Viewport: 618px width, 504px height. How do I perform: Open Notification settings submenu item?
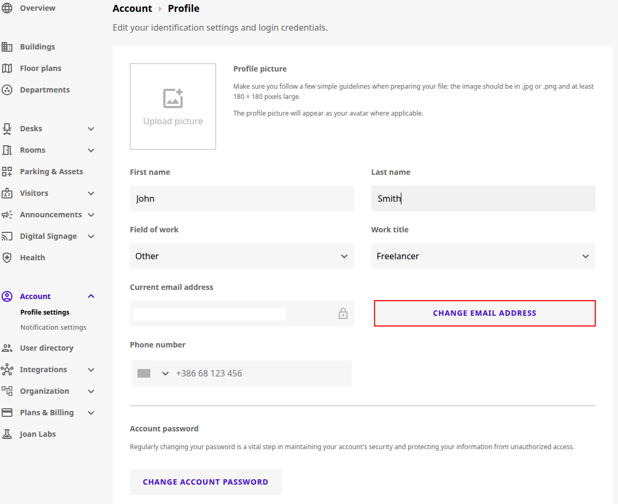(x=53, y=327)
